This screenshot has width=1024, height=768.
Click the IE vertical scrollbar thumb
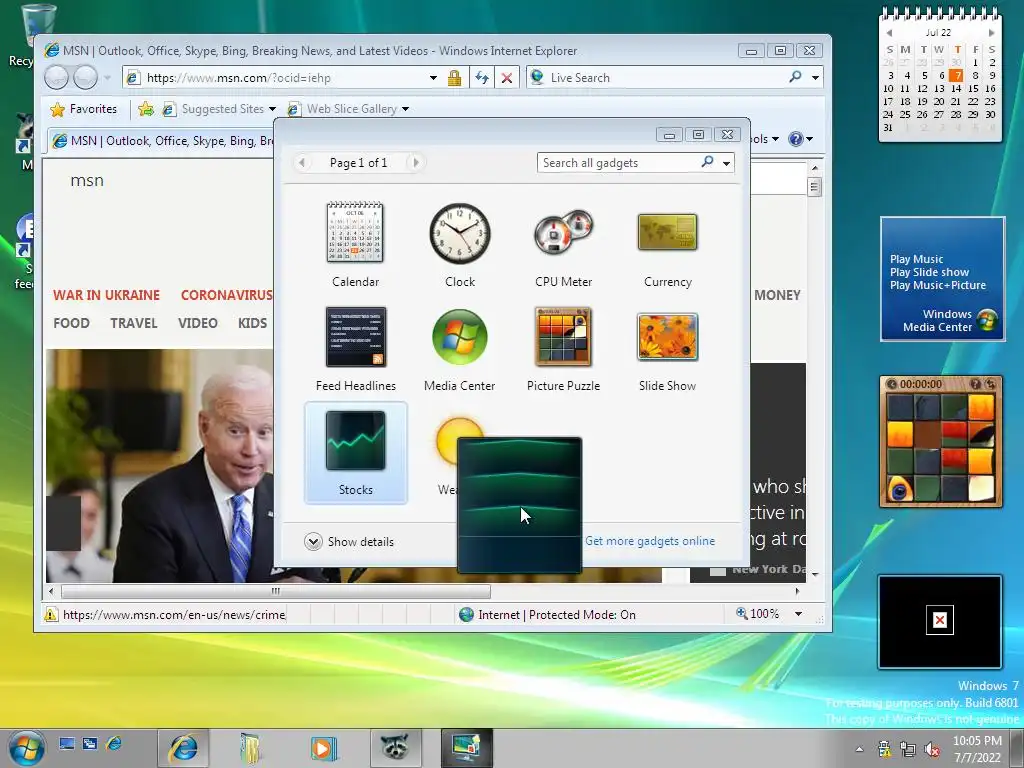tap(814, 187)
